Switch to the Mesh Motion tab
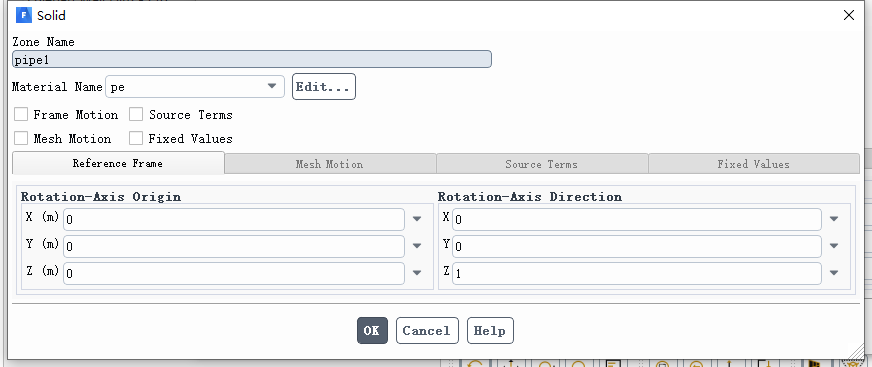Screen dimensions: 872x367 [330, 164]
